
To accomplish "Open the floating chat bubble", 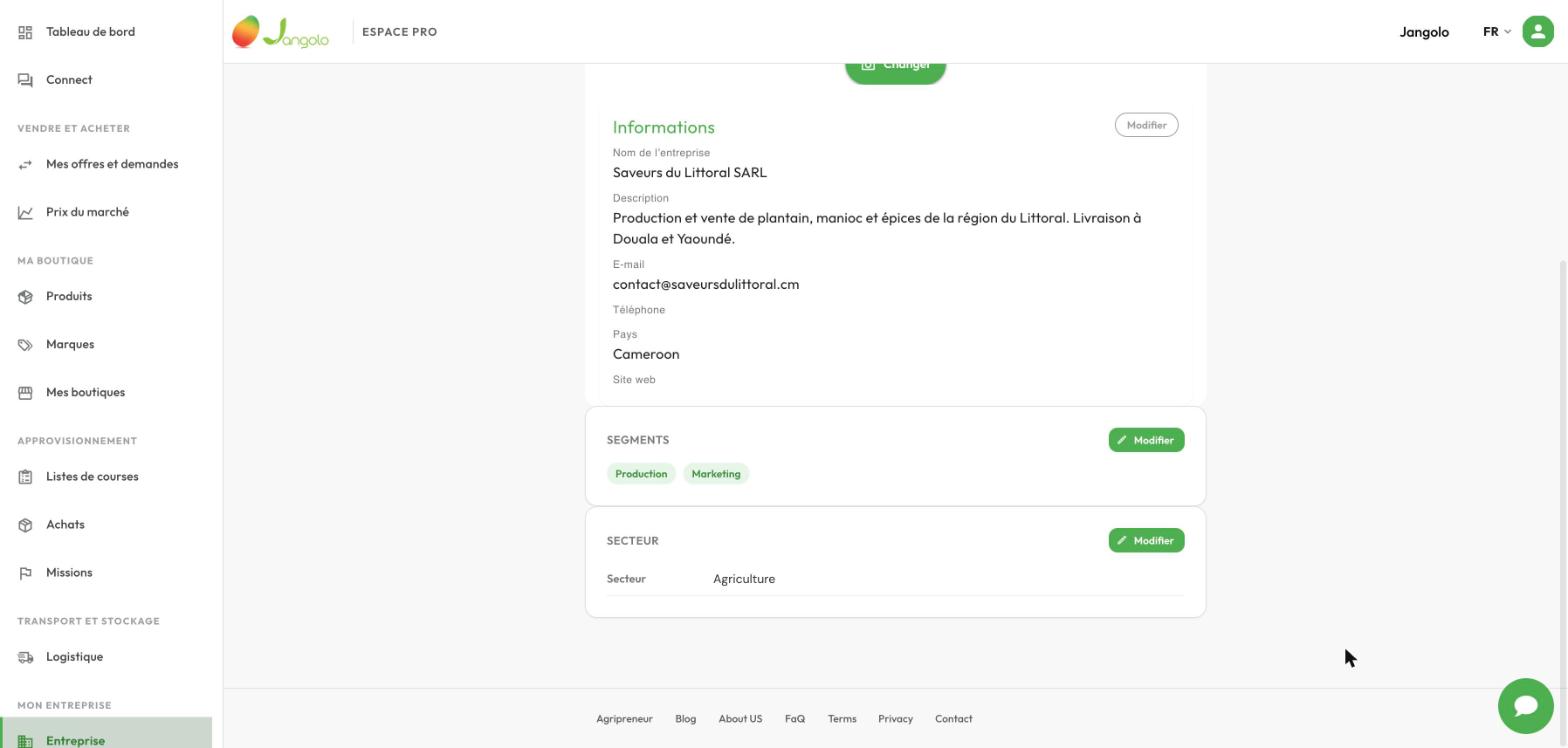I will click(1525, 706).
